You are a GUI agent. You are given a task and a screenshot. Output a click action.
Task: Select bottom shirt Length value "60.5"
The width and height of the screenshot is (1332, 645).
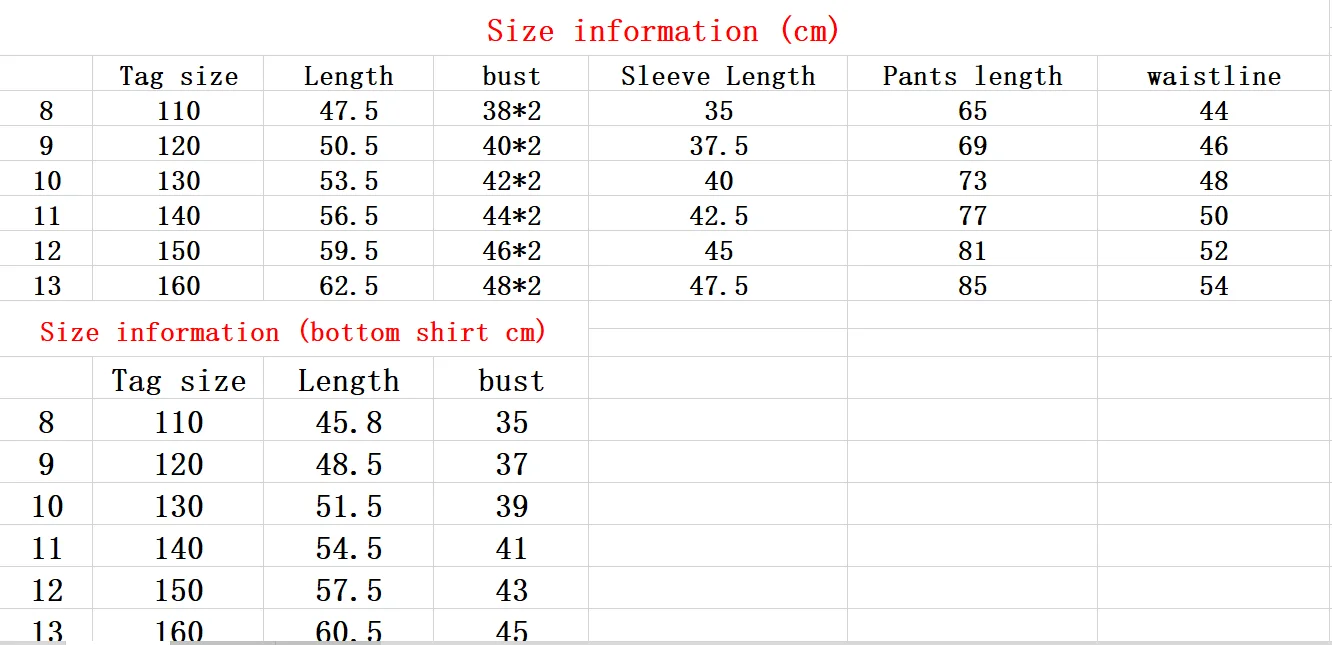(x=349, y=631)
